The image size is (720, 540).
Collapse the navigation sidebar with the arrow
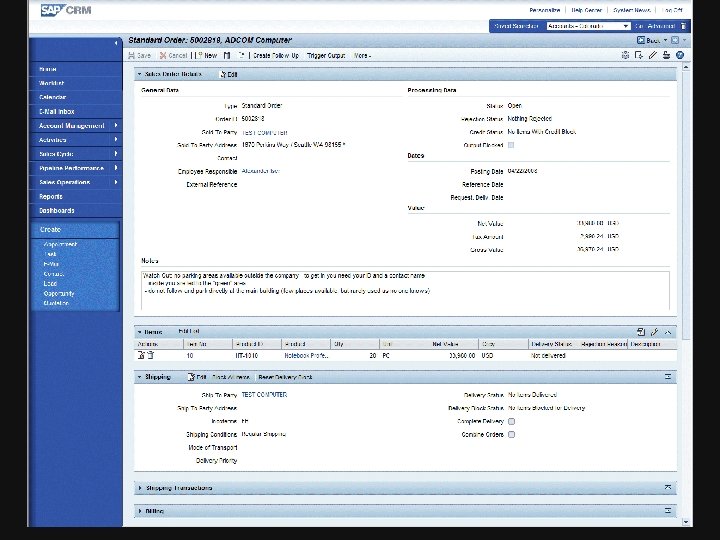pyautogui.click(x=116, y=43)
